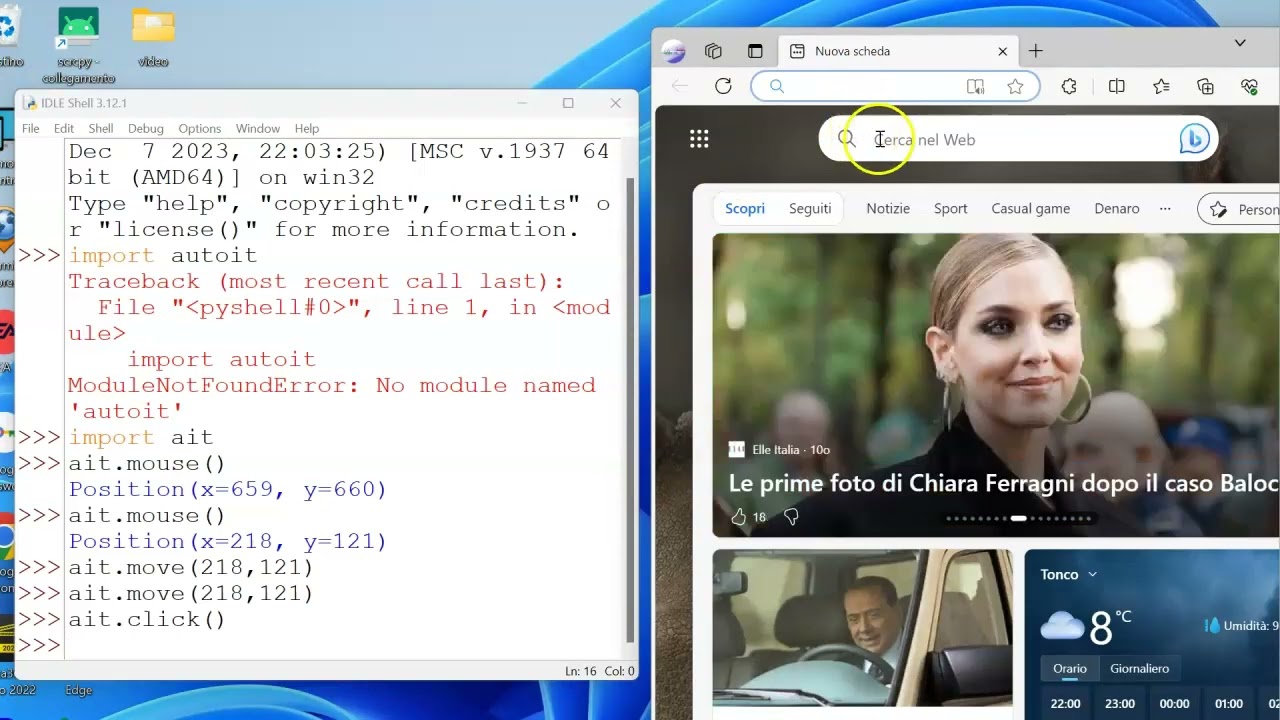The width and height of the screenshot is (1280, 720).
Task: Select the Giornaliero weather tab
Action: (x=1139, y=668)
